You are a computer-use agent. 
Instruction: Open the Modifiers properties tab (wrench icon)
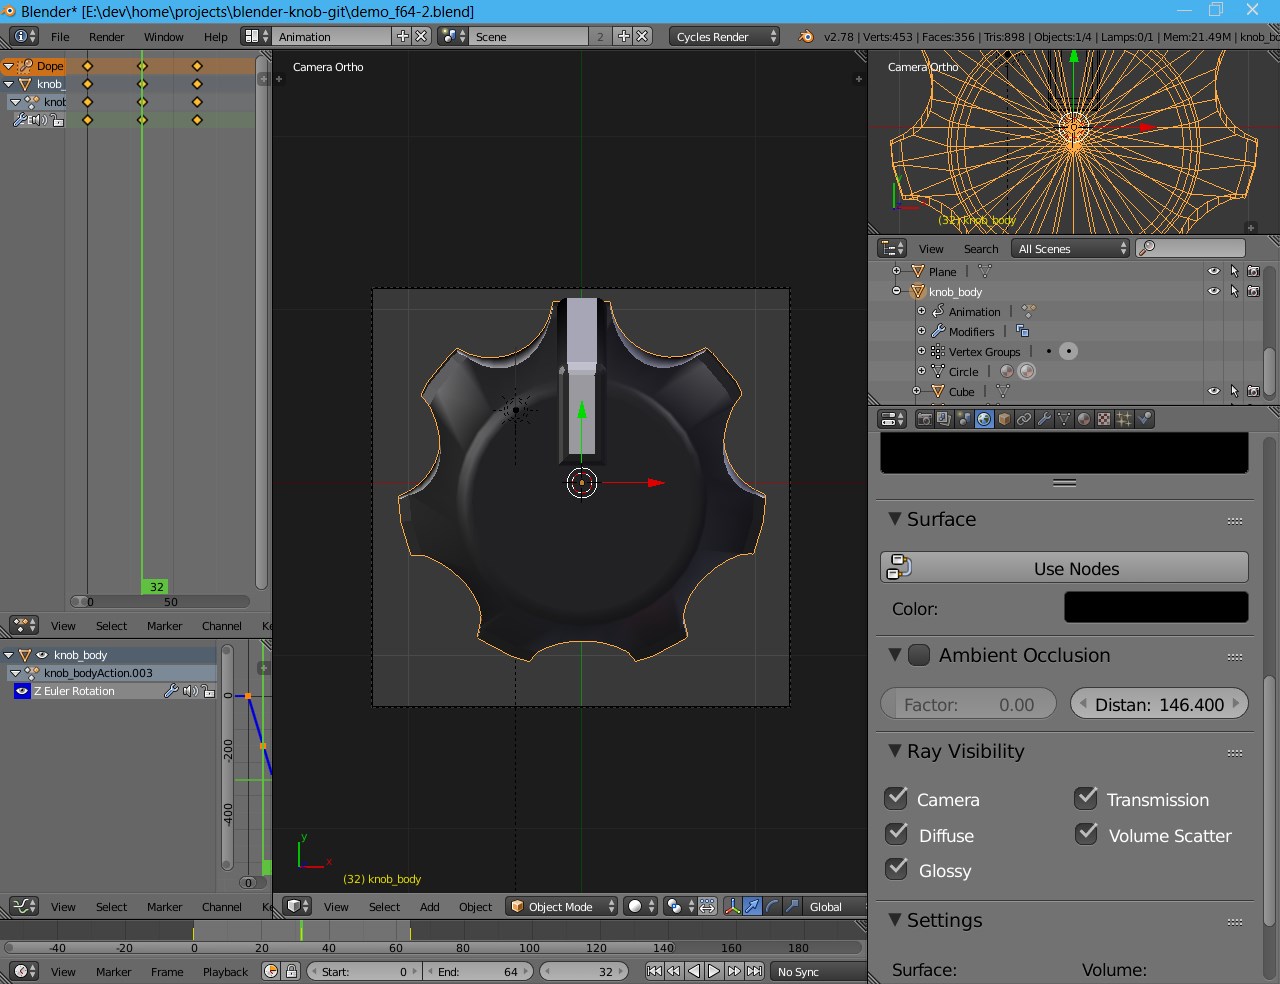click(1044, 419)
